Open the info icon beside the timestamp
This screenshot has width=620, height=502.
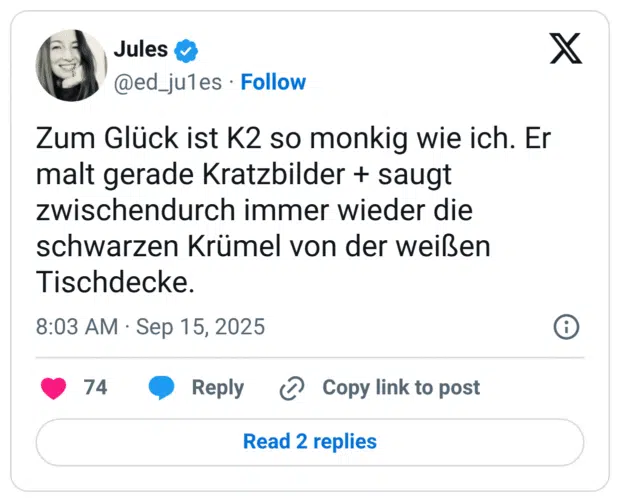[566, 327]
